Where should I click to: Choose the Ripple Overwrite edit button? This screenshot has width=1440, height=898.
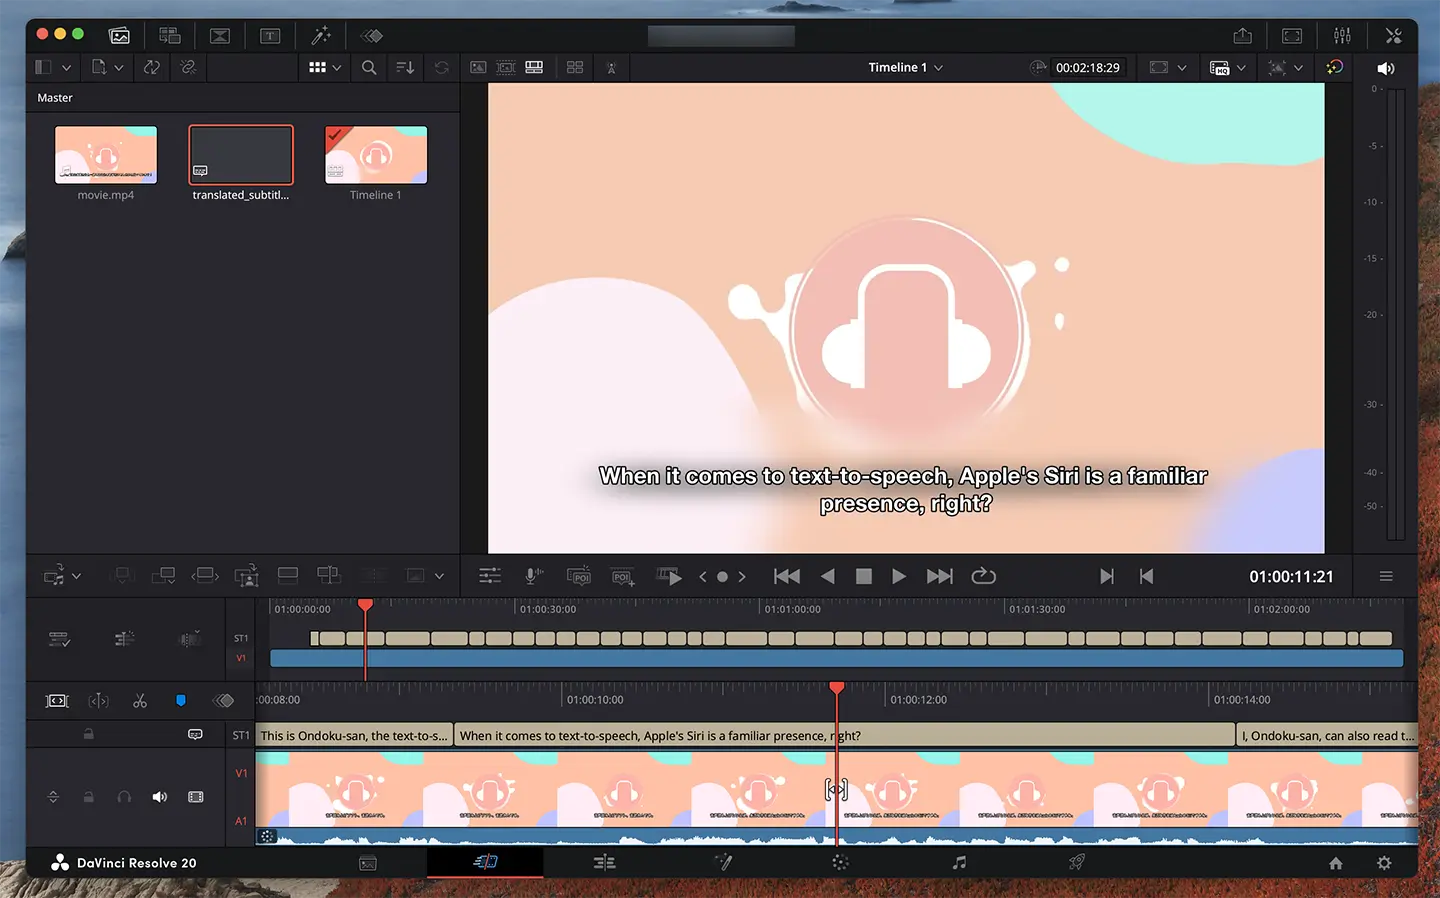click(x=205, y=576)
